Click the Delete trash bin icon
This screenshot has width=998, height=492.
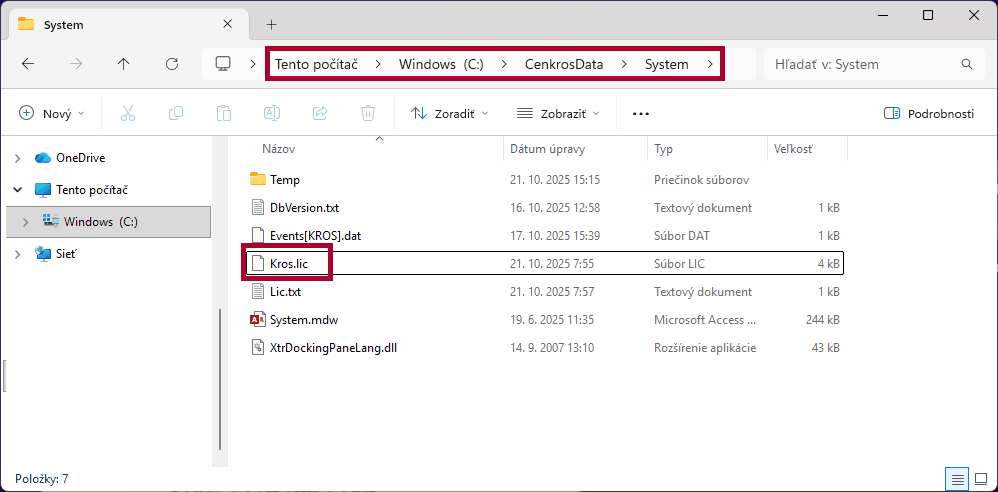(368, 113)
